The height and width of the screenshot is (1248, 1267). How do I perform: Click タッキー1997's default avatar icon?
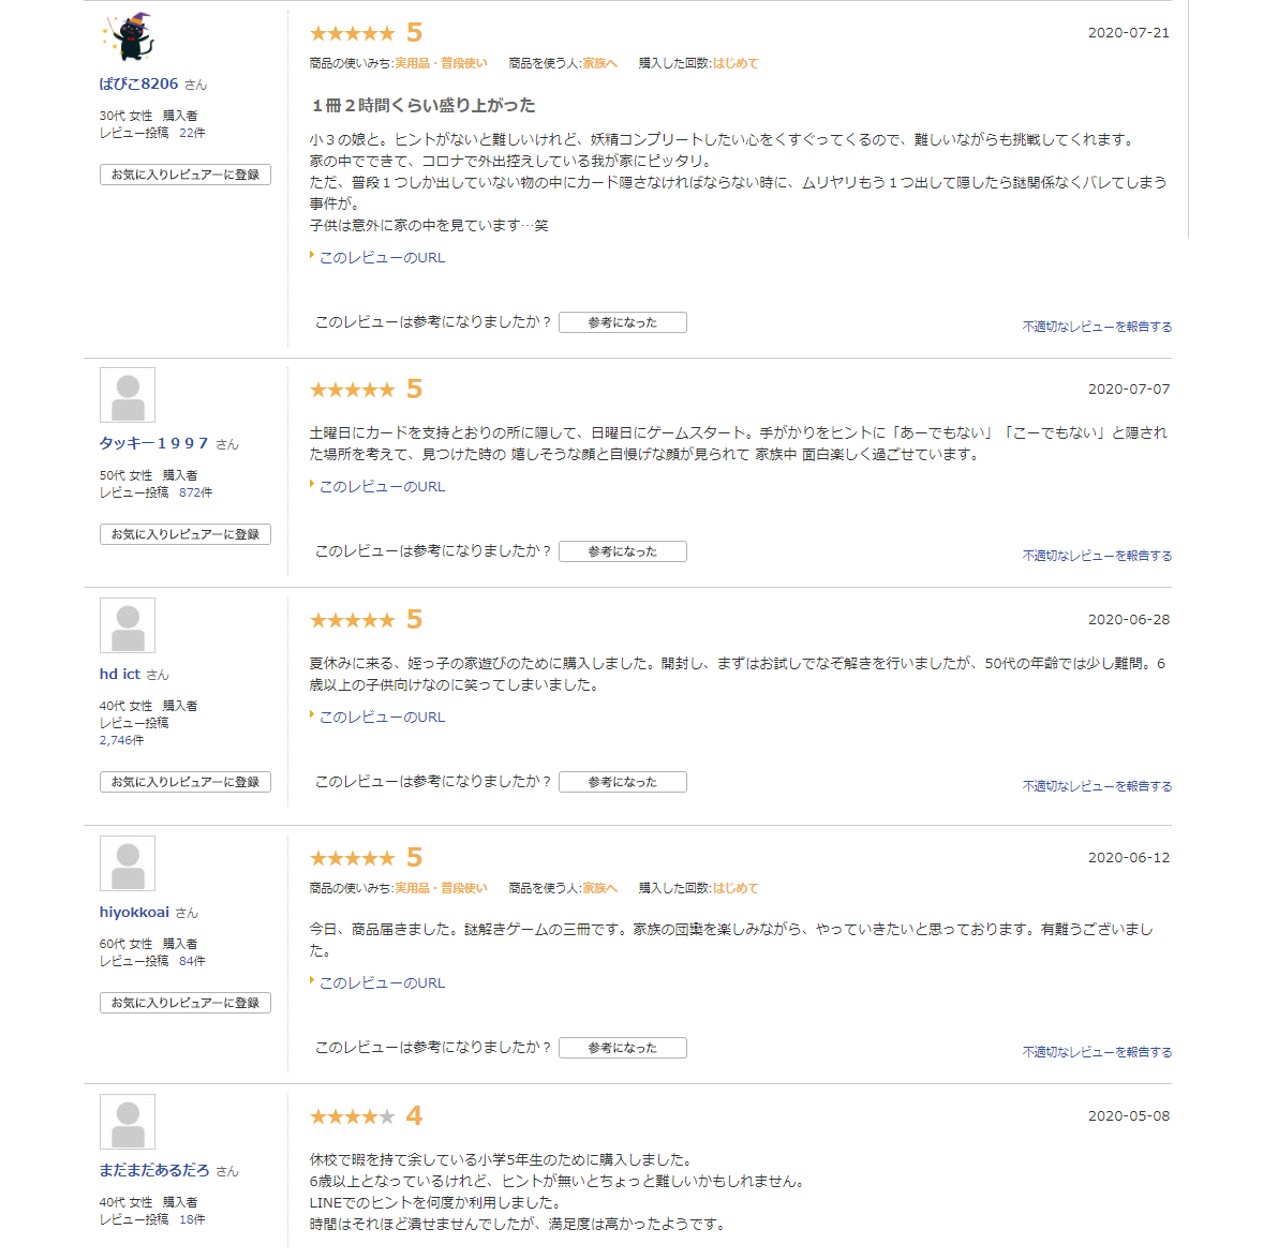128,395
